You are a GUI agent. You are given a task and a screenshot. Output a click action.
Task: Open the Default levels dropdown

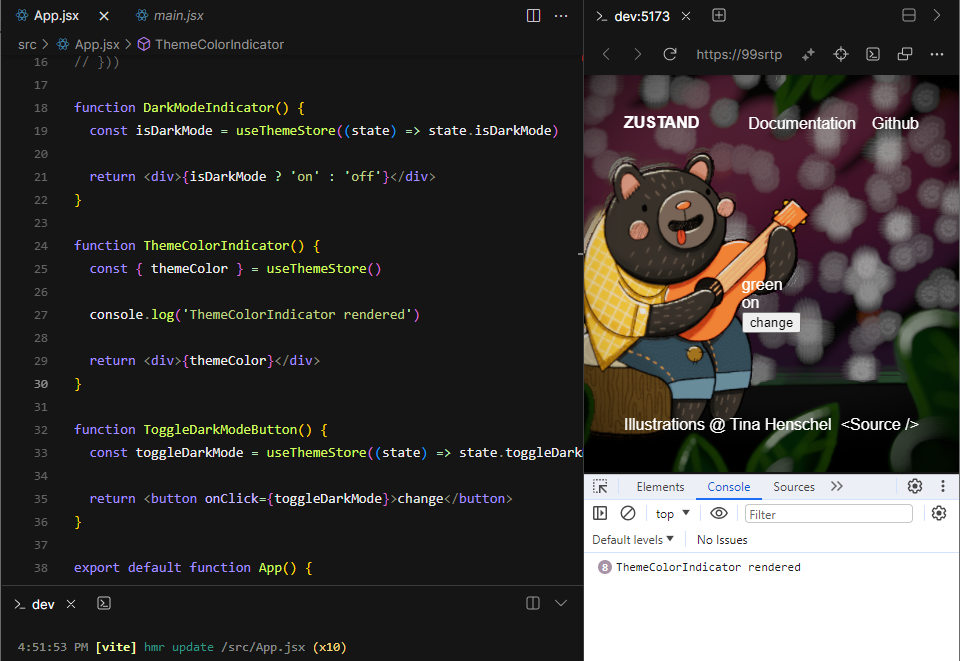632,540
